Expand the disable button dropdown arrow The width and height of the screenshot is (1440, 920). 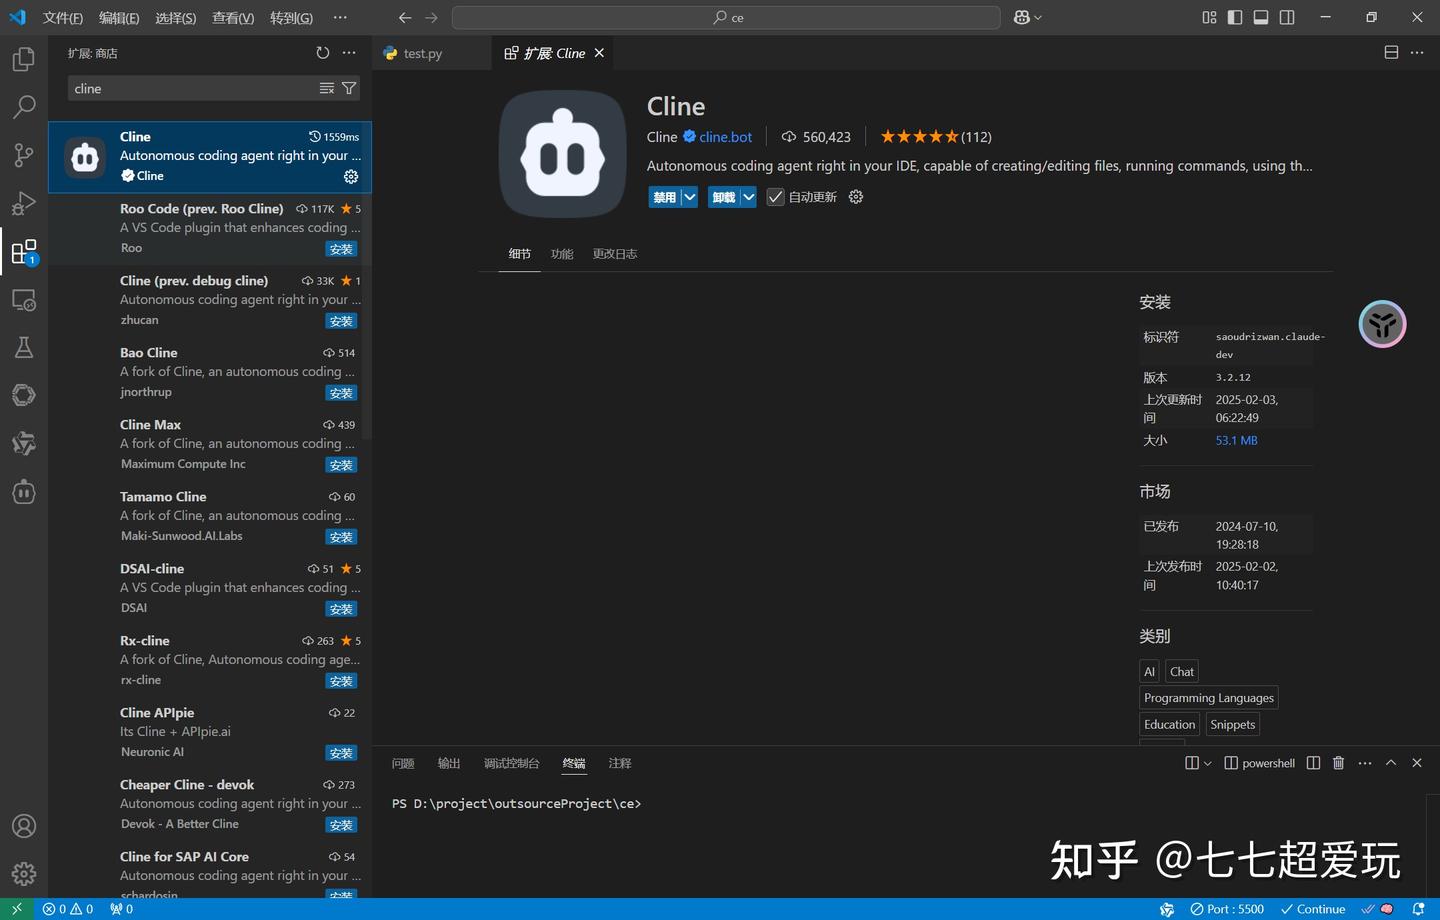coord(690,197)
